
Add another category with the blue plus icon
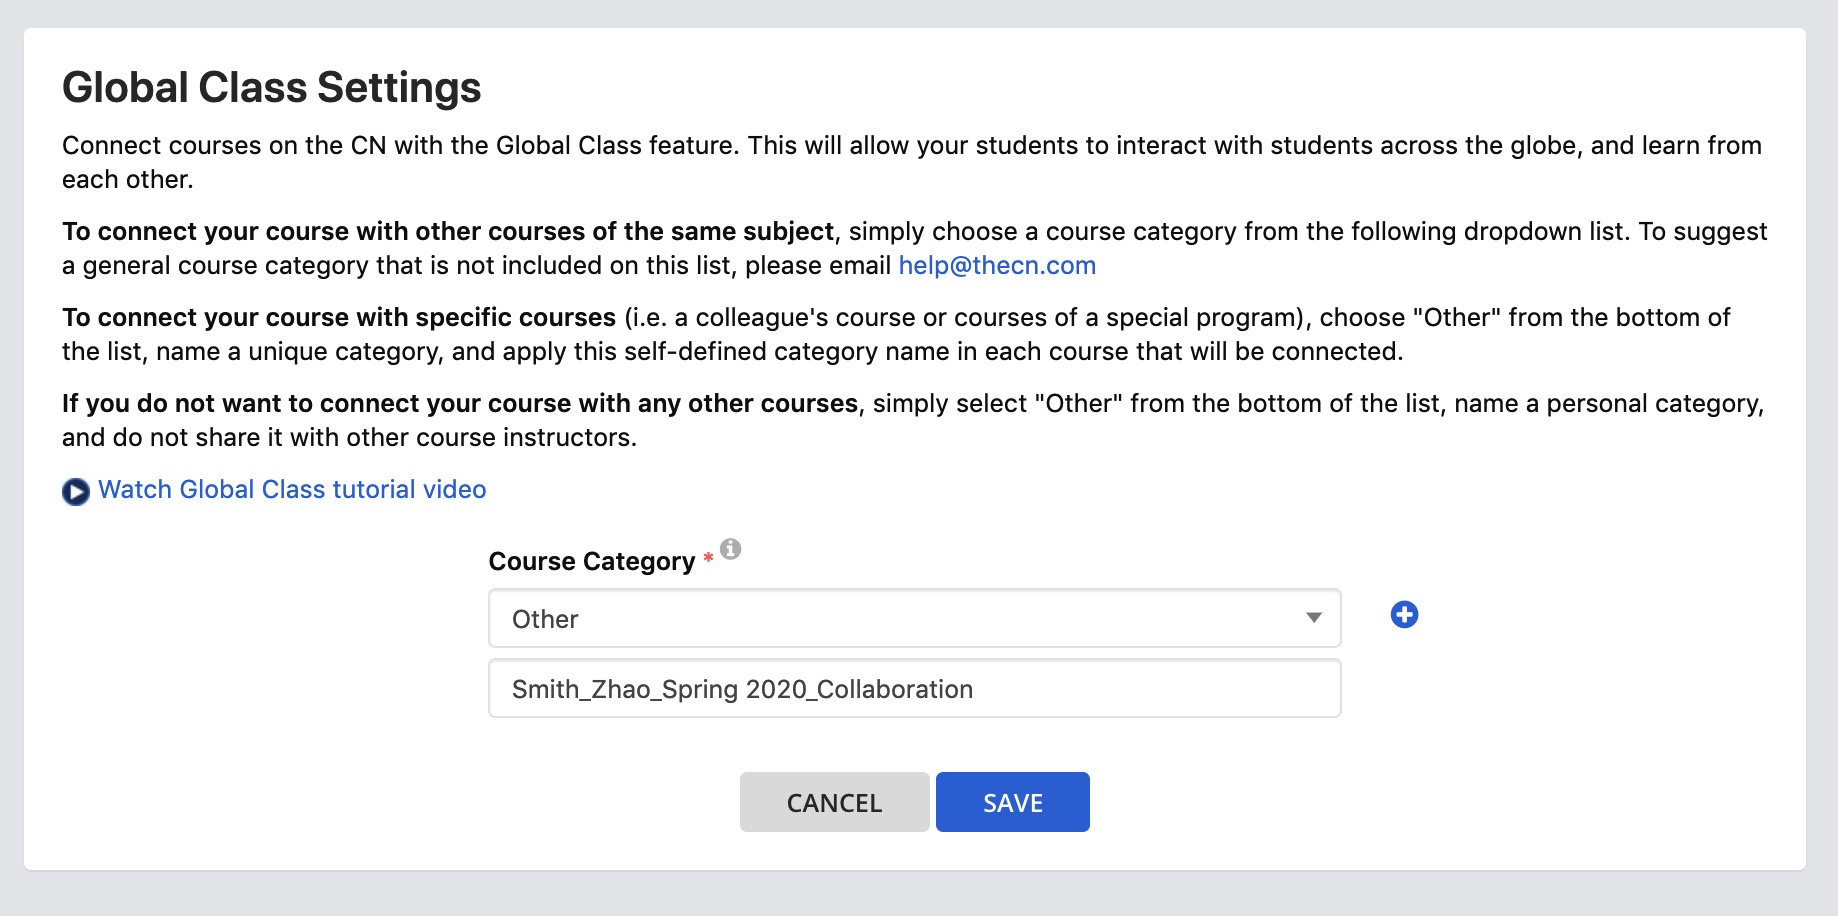pyautogui.click(x=1404, y=614)
